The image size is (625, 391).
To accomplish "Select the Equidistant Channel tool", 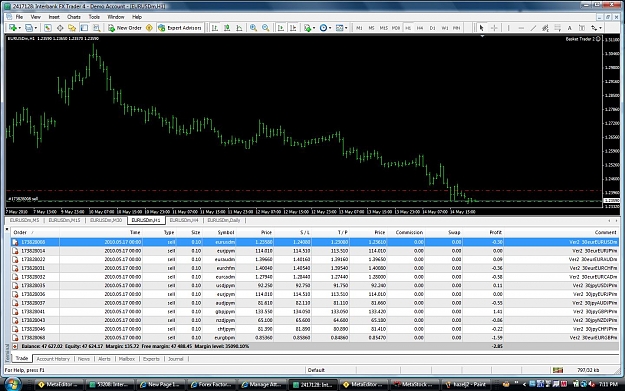I will click(x=545, y=28).
